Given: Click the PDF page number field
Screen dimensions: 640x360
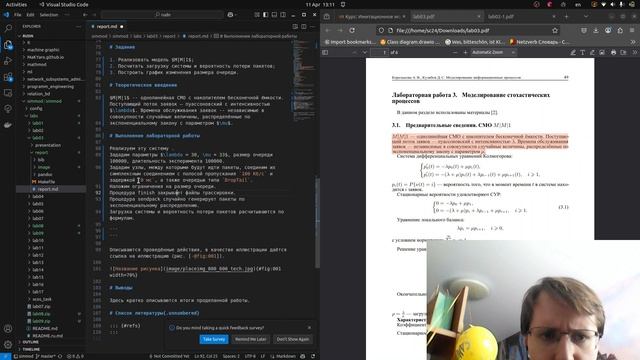Looking at the screenshot, I should (x=380, y=53).
